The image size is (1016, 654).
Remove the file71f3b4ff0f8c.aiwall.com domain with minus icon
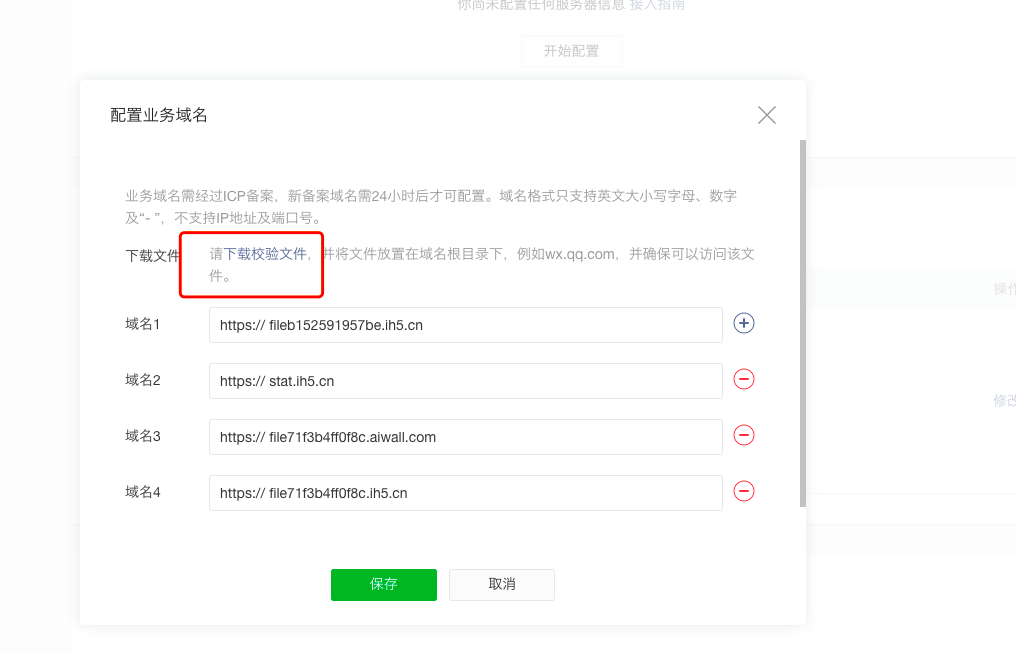tap(744, 435)
